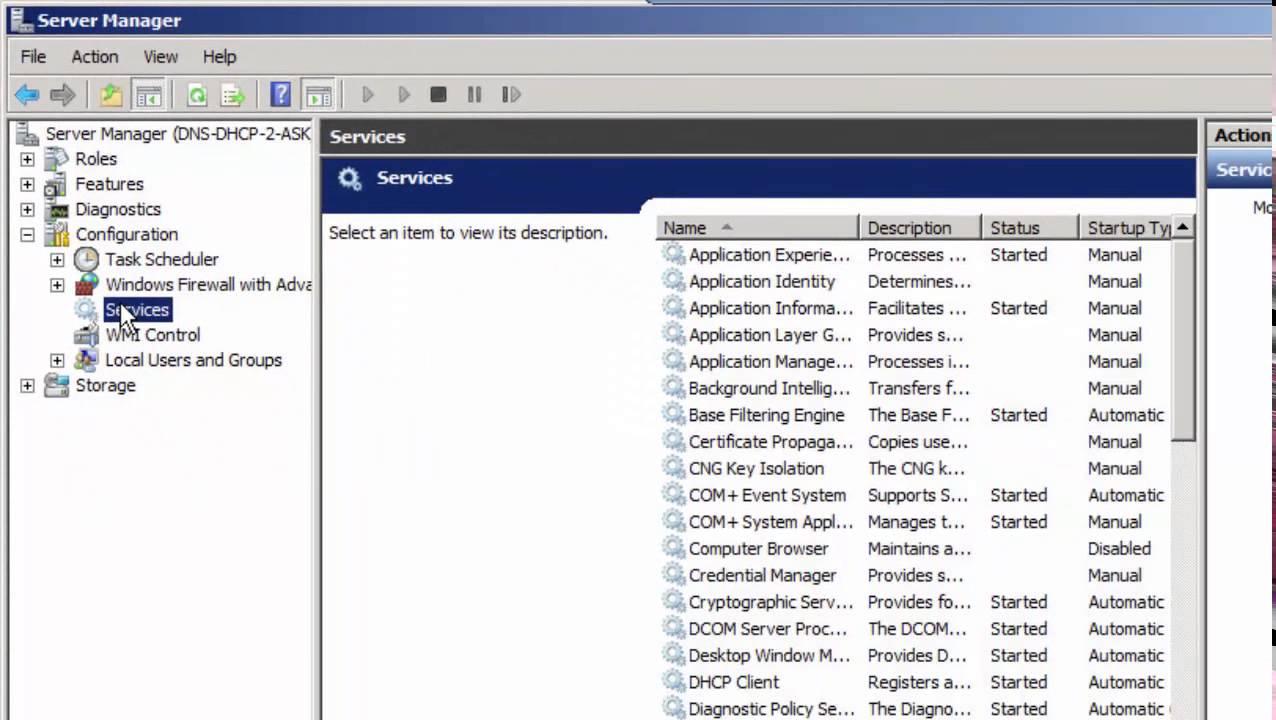
Task: Toggle the Show/Hide Action Pane icon
Action: (318, 95)
